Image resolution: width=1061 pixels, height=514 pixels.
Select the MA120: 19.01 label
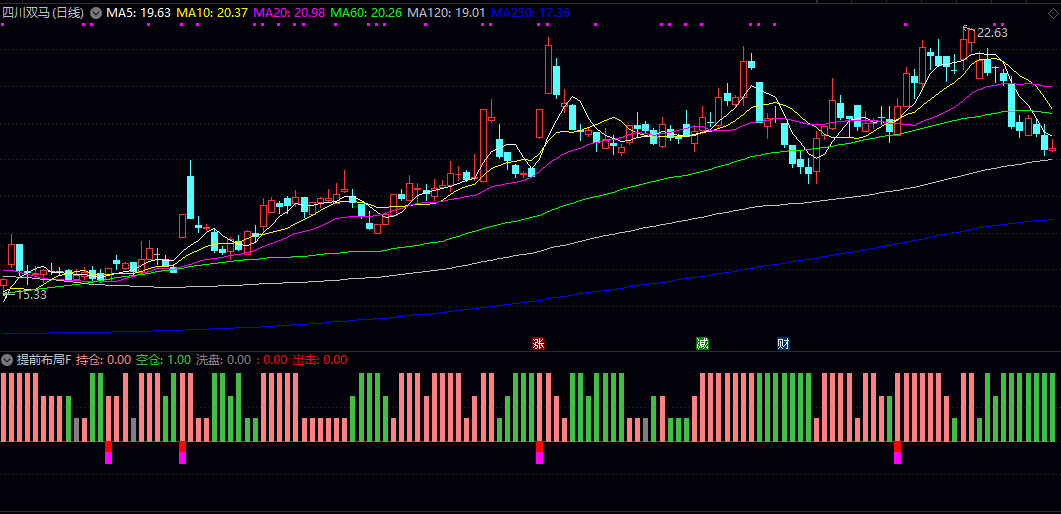(448, 12)
